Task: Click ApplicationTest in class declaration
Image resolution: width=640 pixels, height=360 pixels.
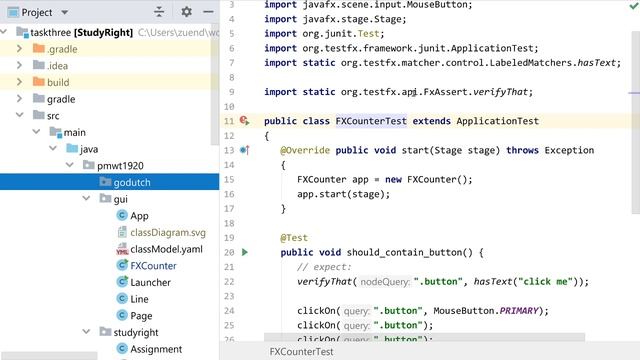Action: [x=498, y=121]
